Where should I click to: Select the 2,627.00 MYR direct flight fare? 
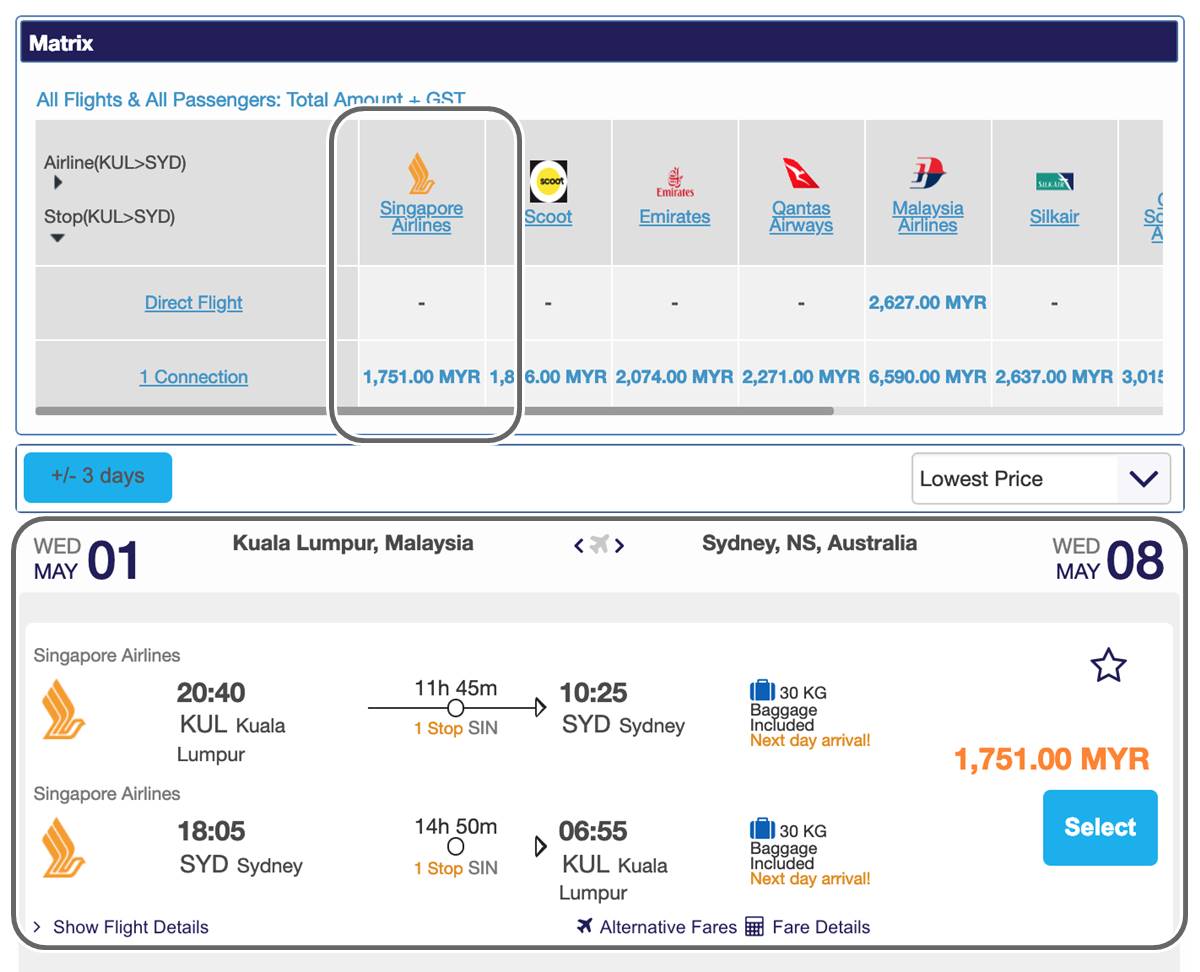(928, 303)
